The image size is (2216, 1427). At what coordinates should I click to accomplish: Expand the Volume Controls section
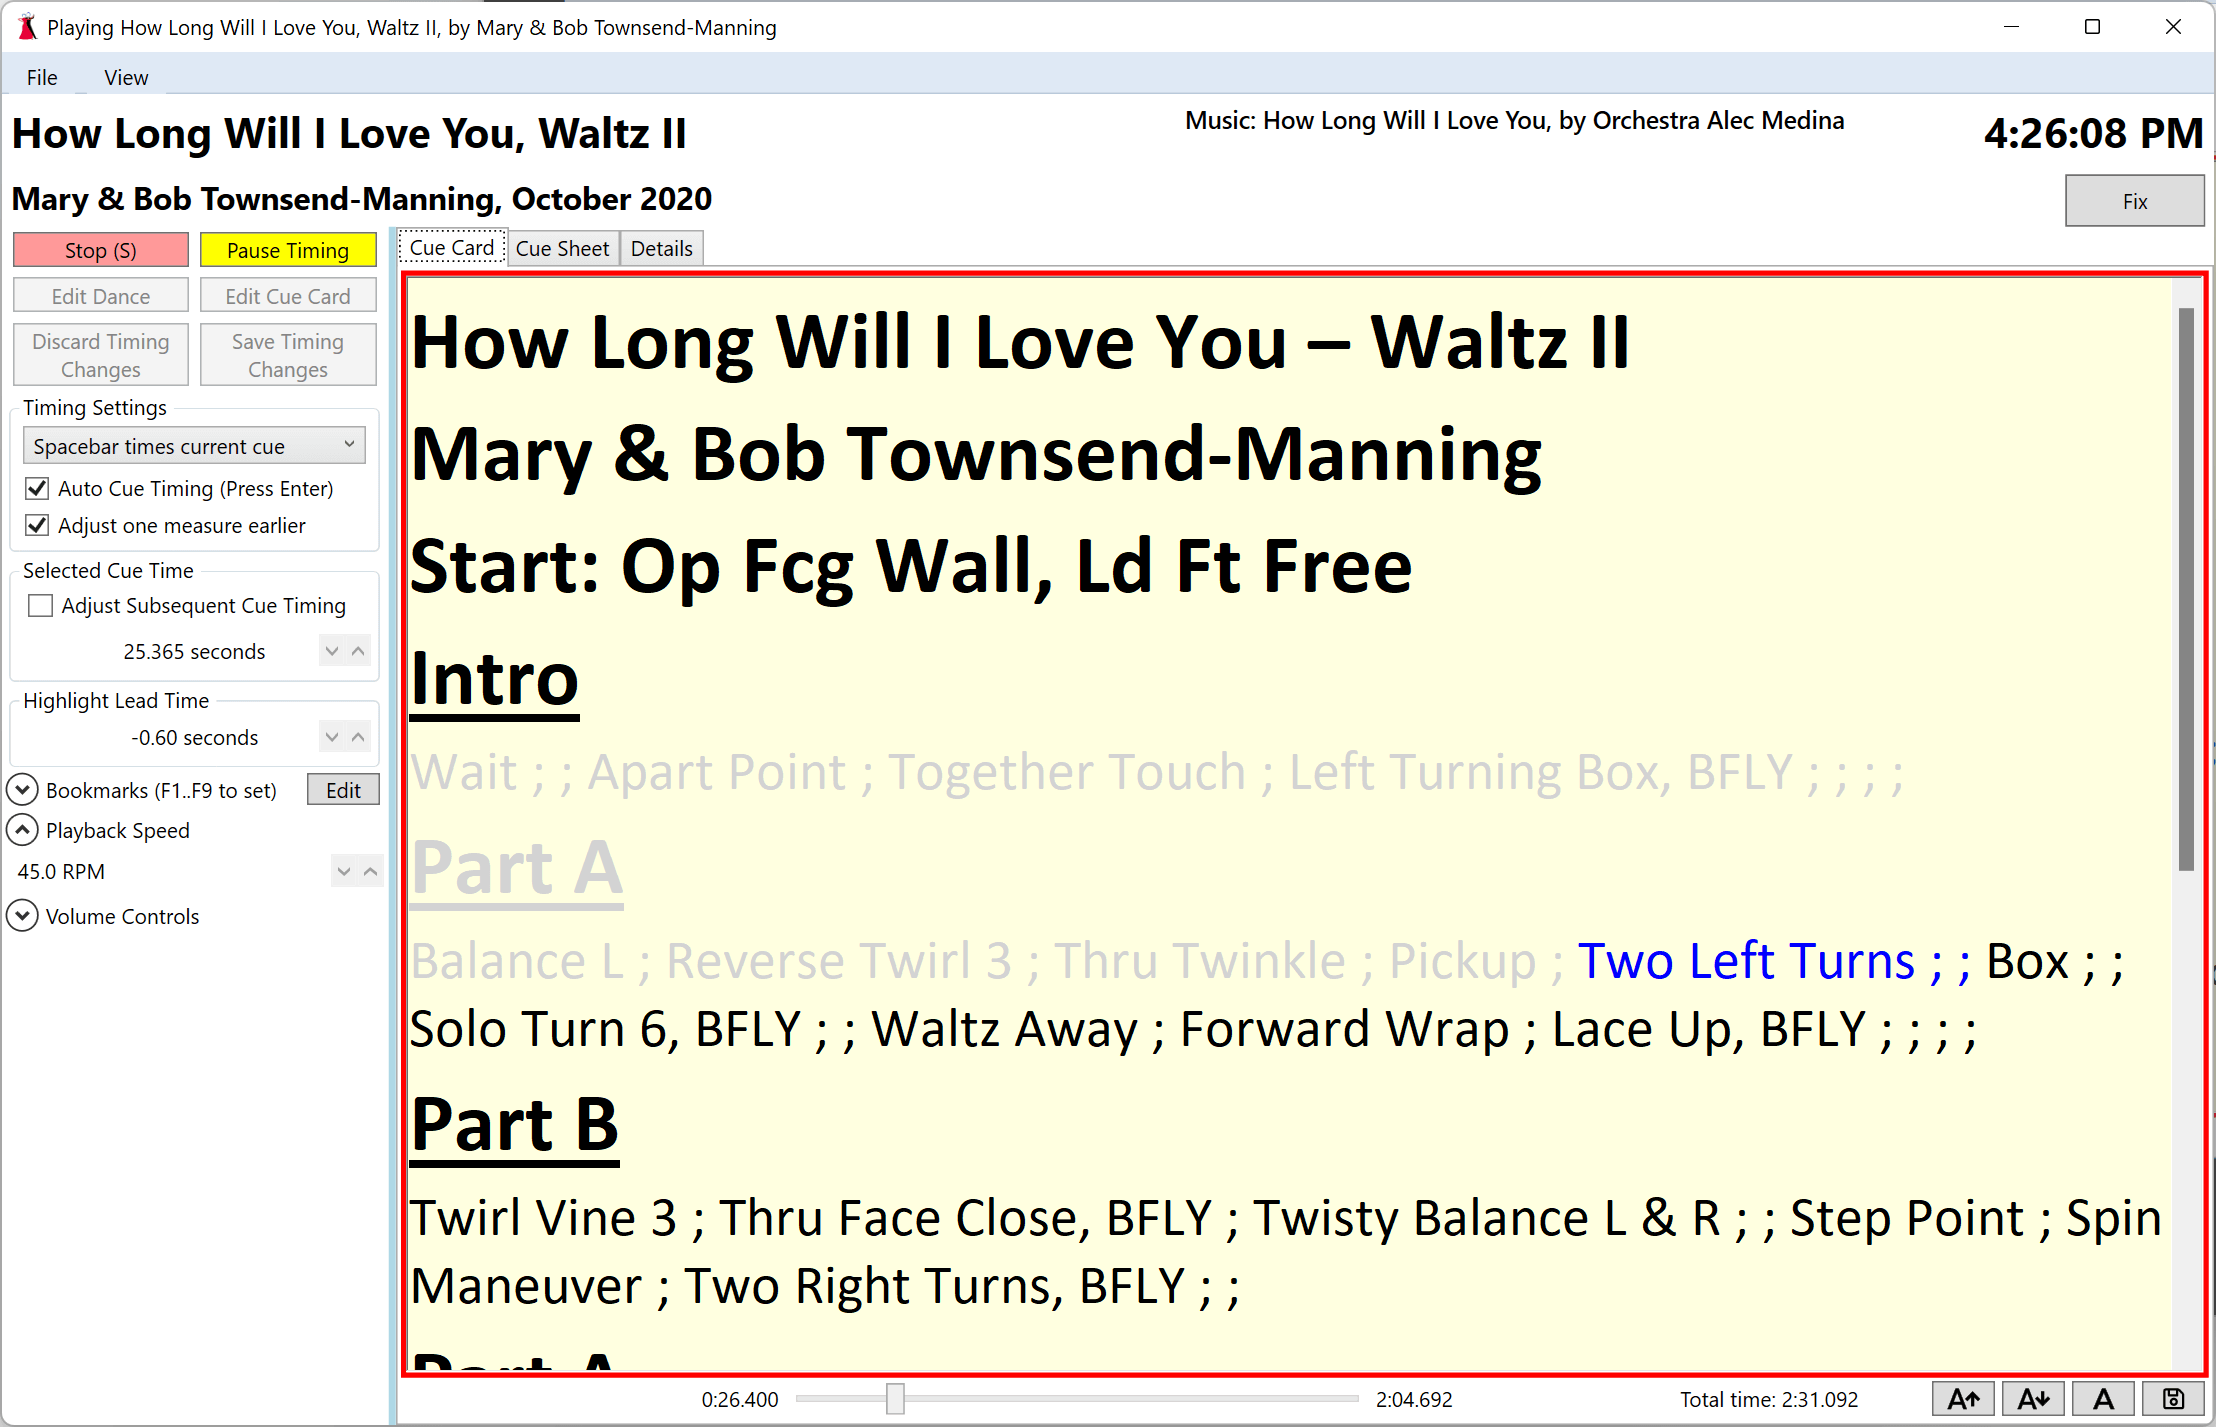pyautogui.click(x=29, y=915)
